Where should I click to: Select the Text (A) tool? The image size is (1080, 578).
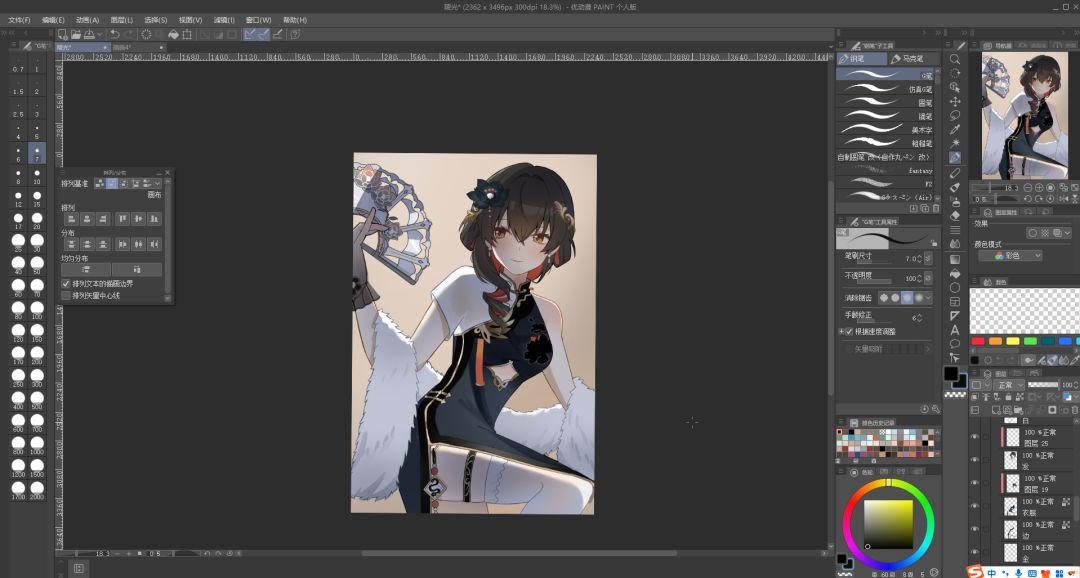point(955,329)
